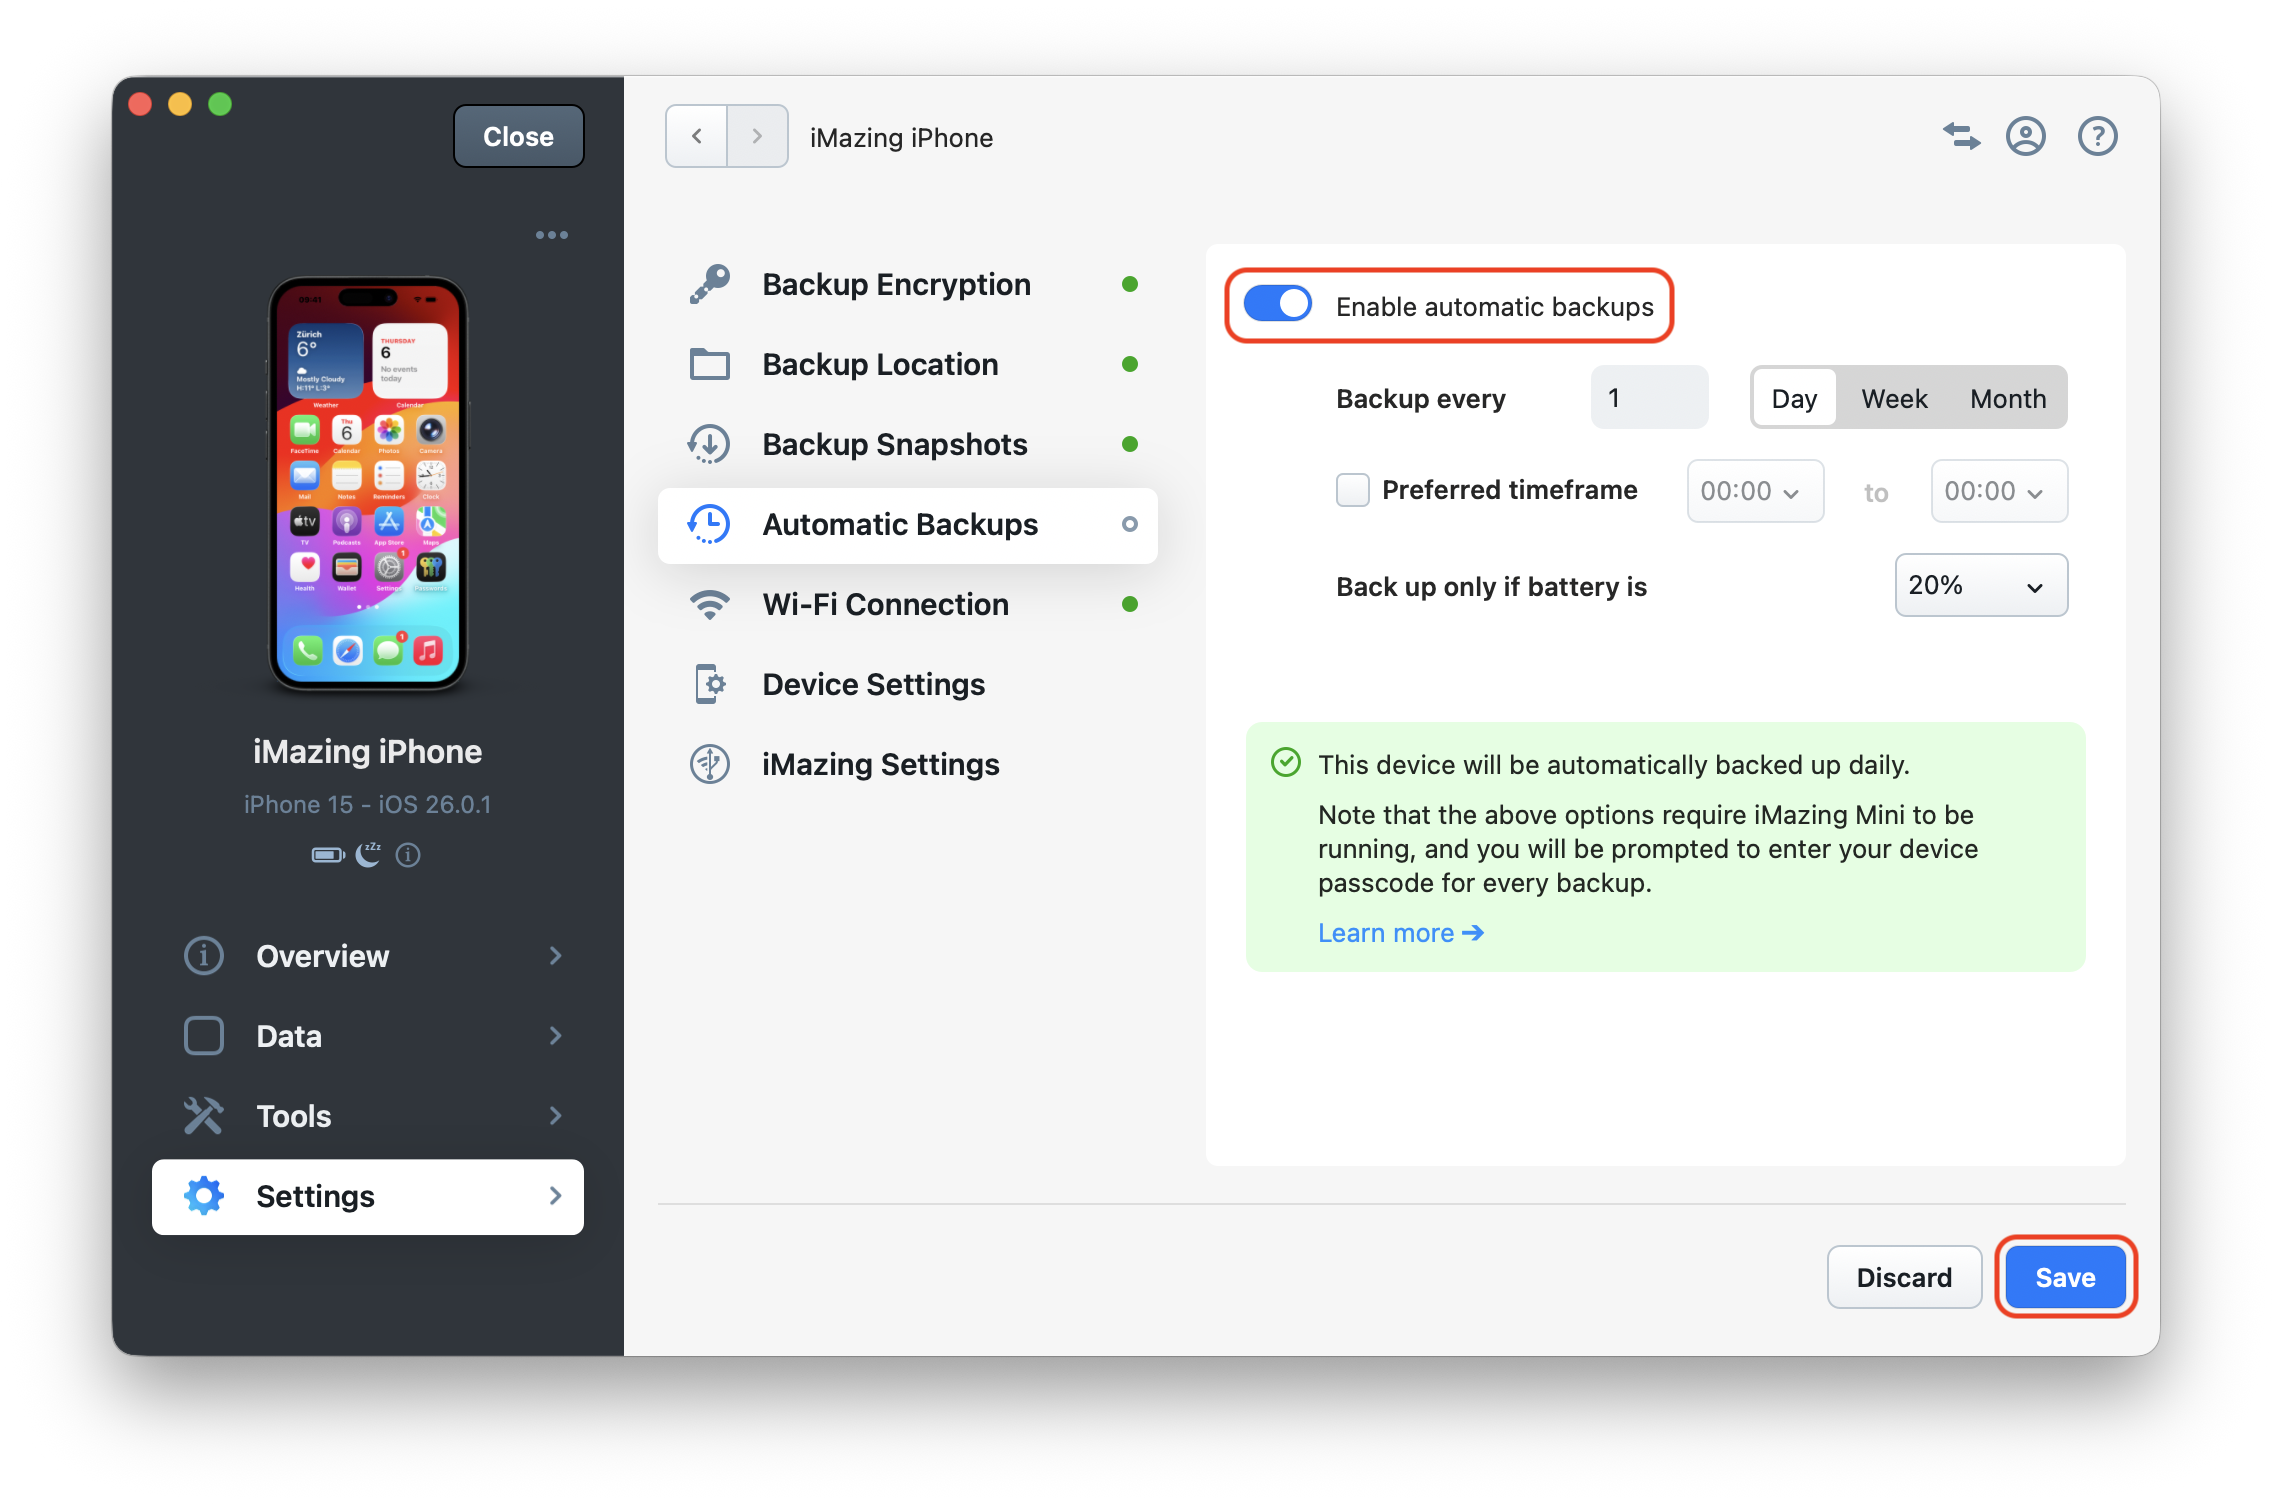This screenshot has width=2272, height=1504.
Task: Click the device sleep mode moon icon
Action: tap(367, 853)
